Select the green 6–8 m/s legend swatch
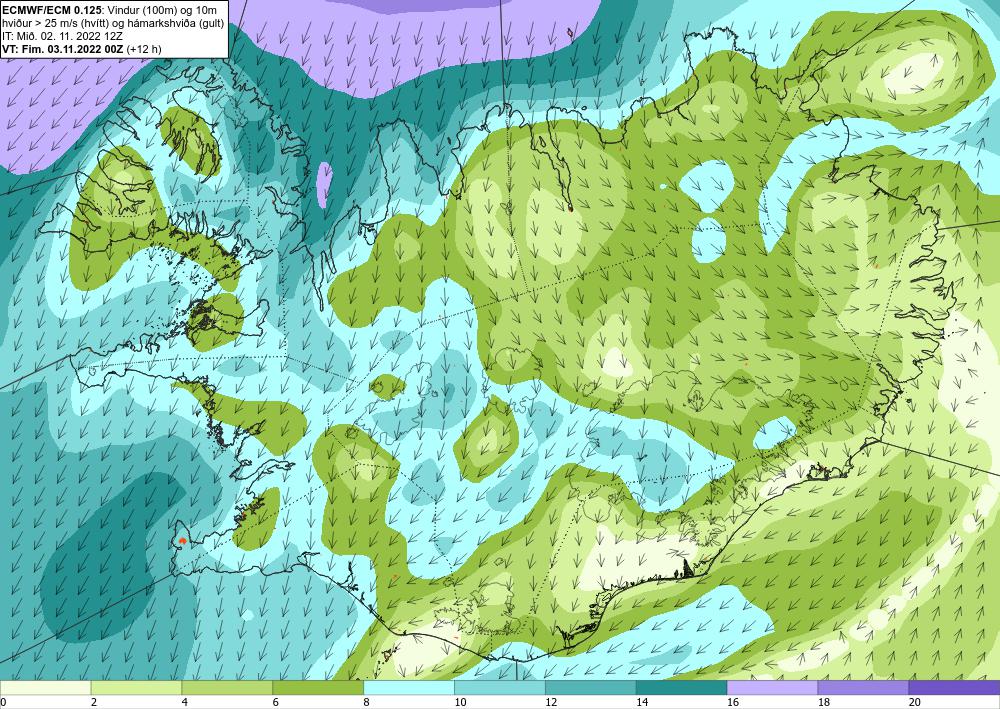This screenshot has width=1000, height=709. 318,688
